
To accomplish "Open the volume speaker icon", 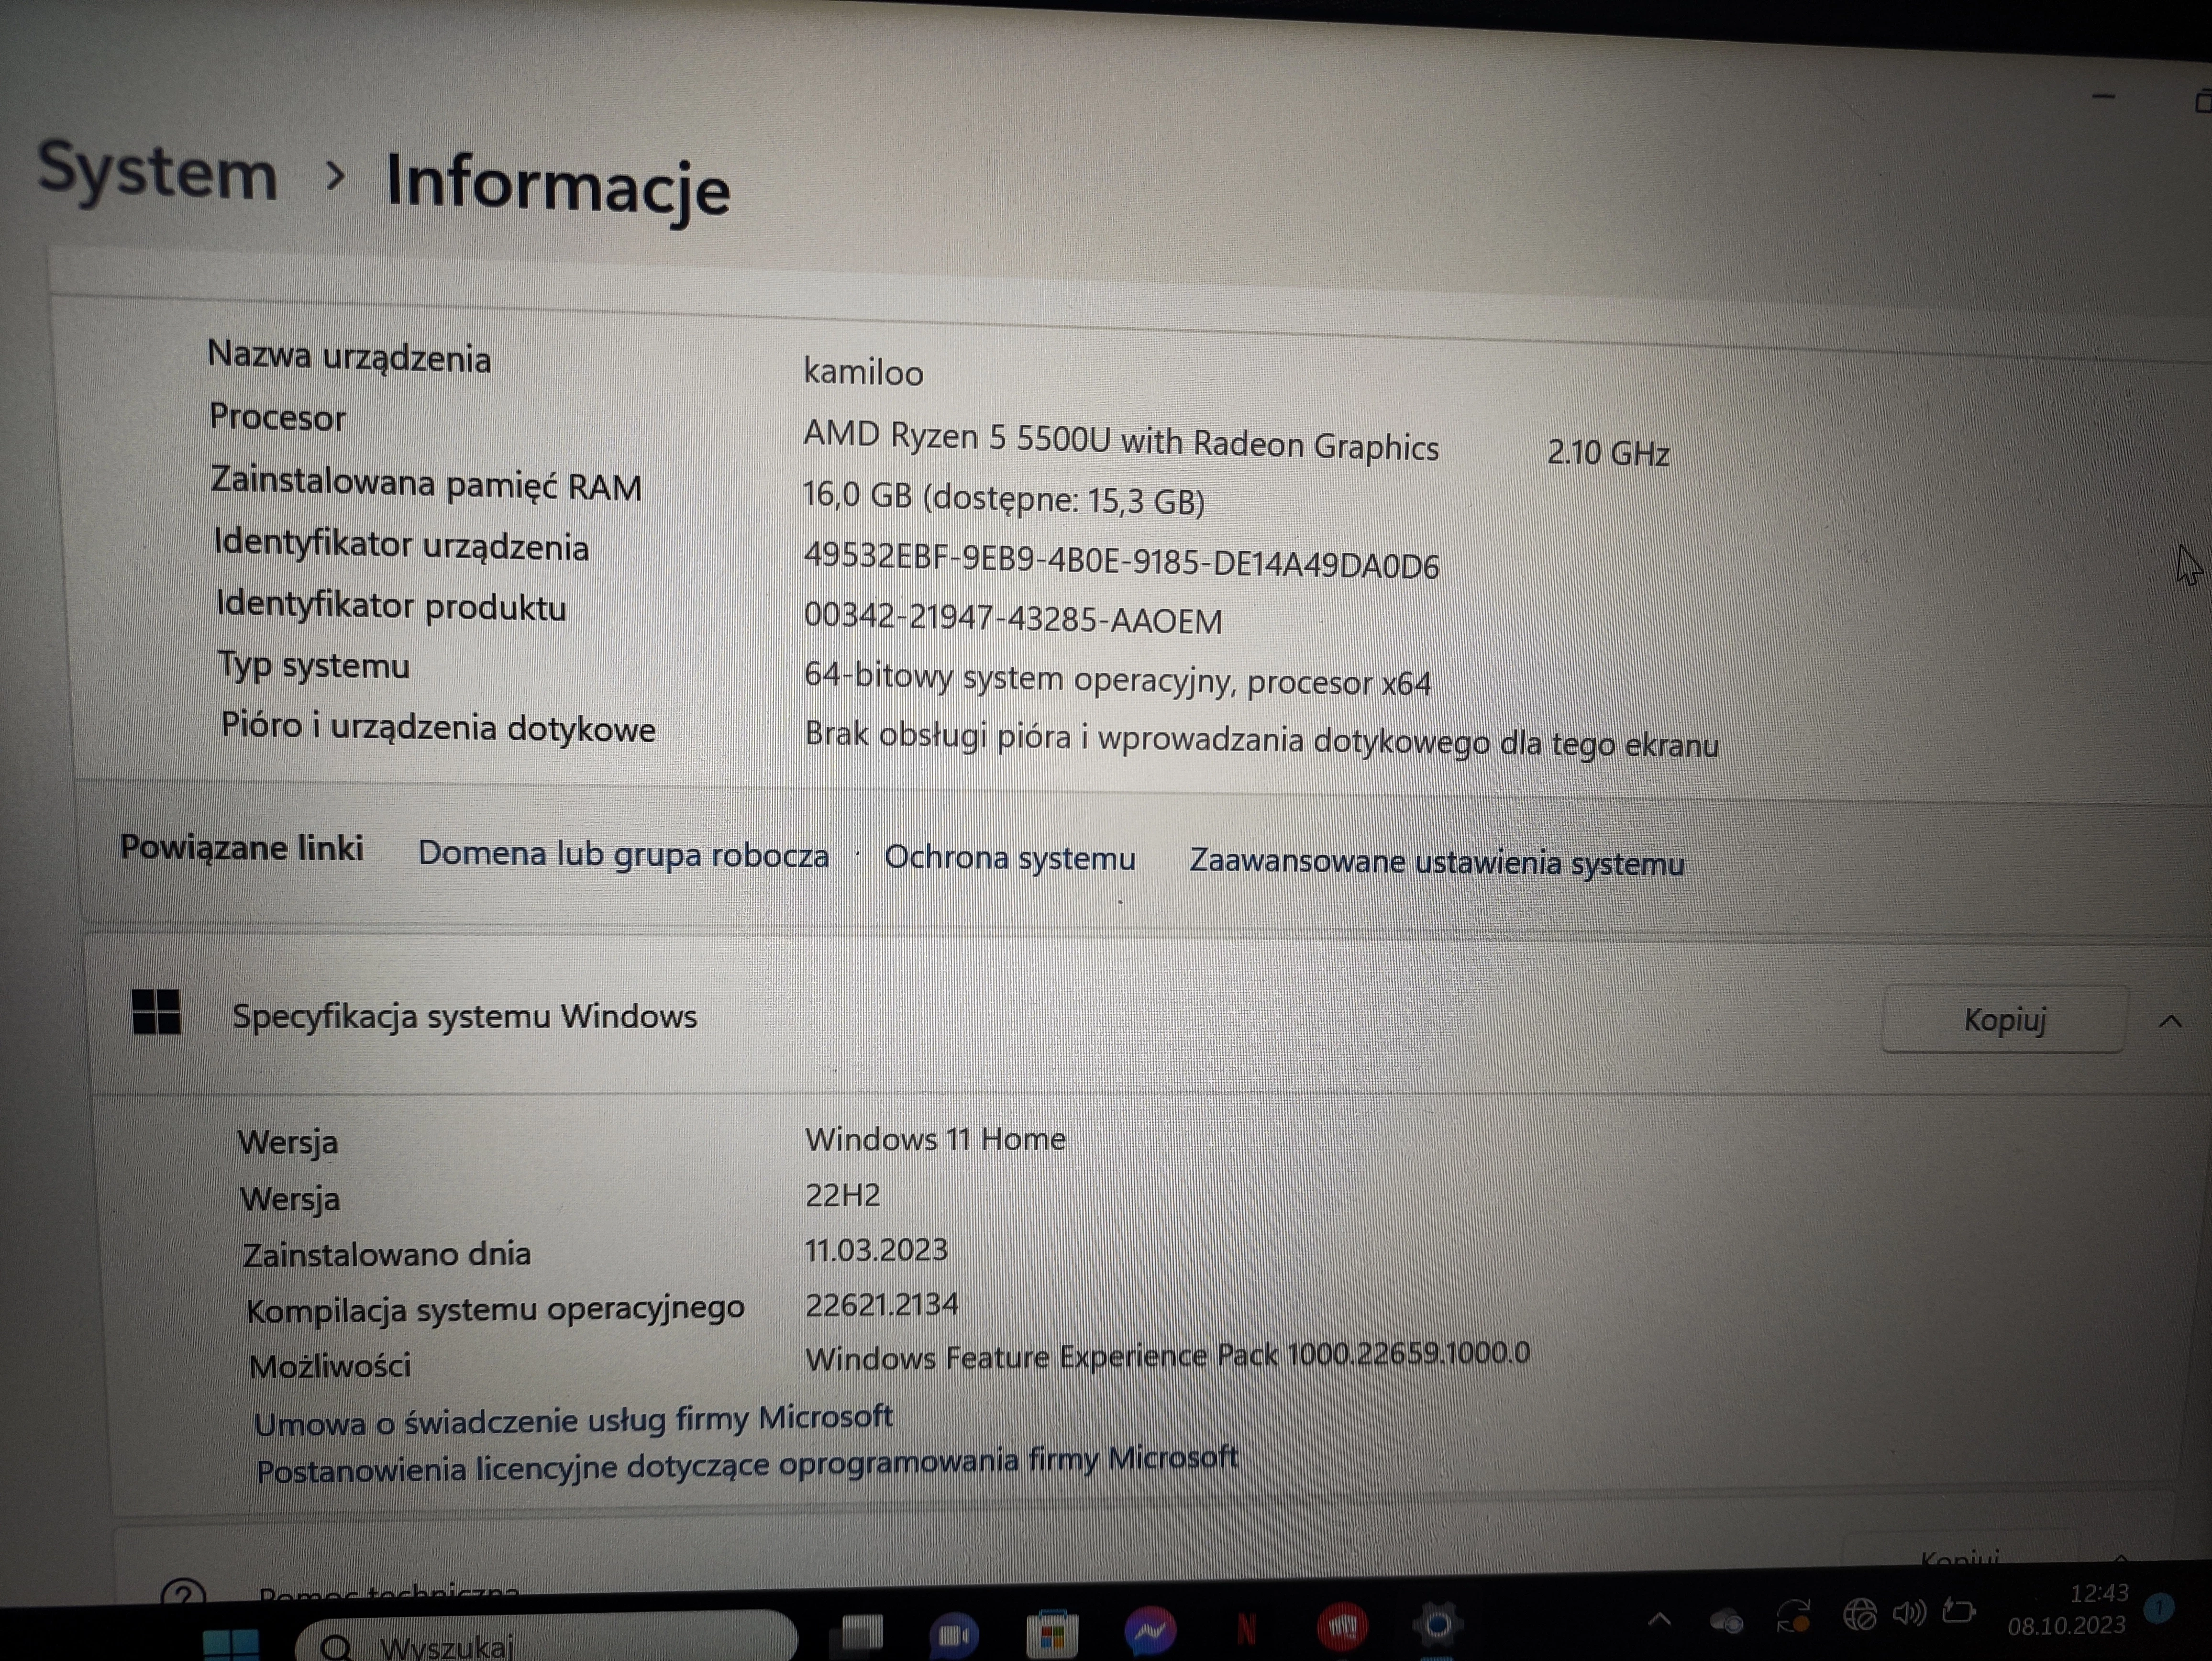I will point(1909,1613).
